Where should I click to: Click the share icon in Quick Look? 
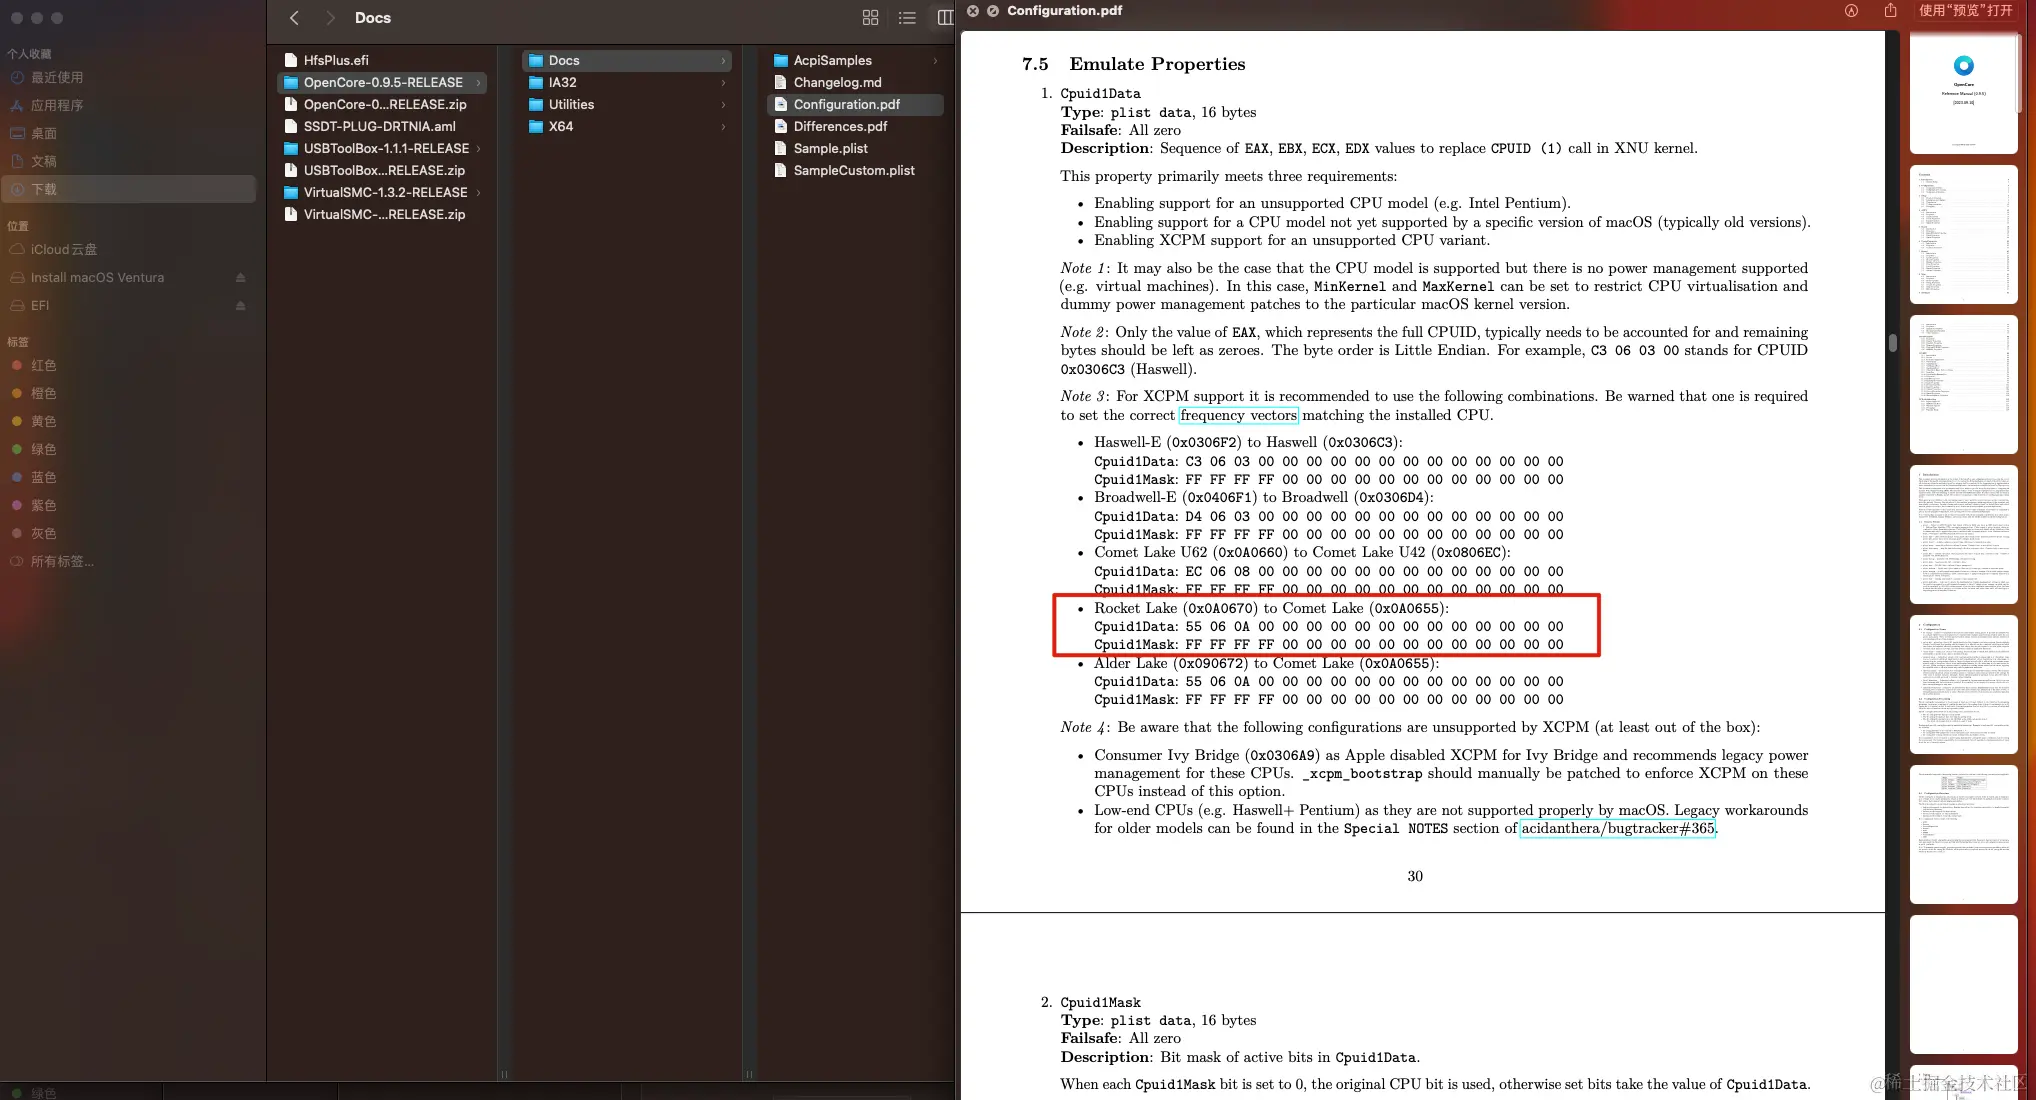pyautogui.click(x=1890, y=11)
